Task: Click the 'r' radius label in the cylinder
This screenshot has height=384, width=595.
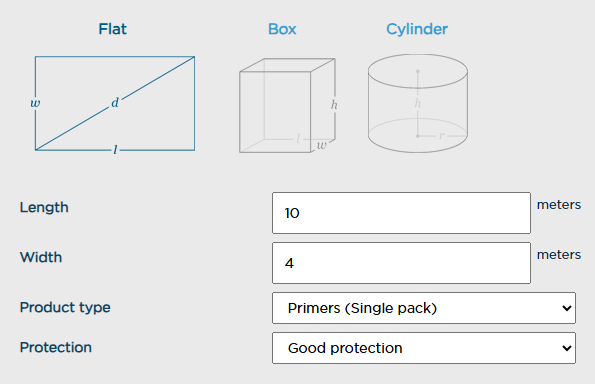Action: (x=441, y=135)
